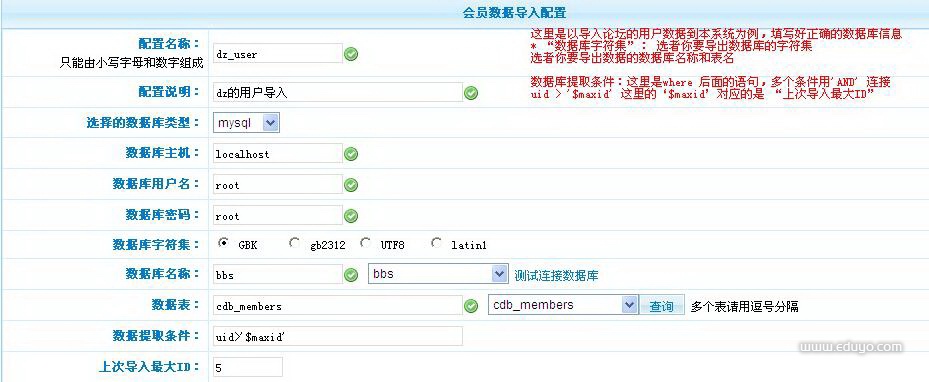This screenshot has width=929, height=382.
Task: Select the gb2312 charset radio button
Action: coord(294,243)
